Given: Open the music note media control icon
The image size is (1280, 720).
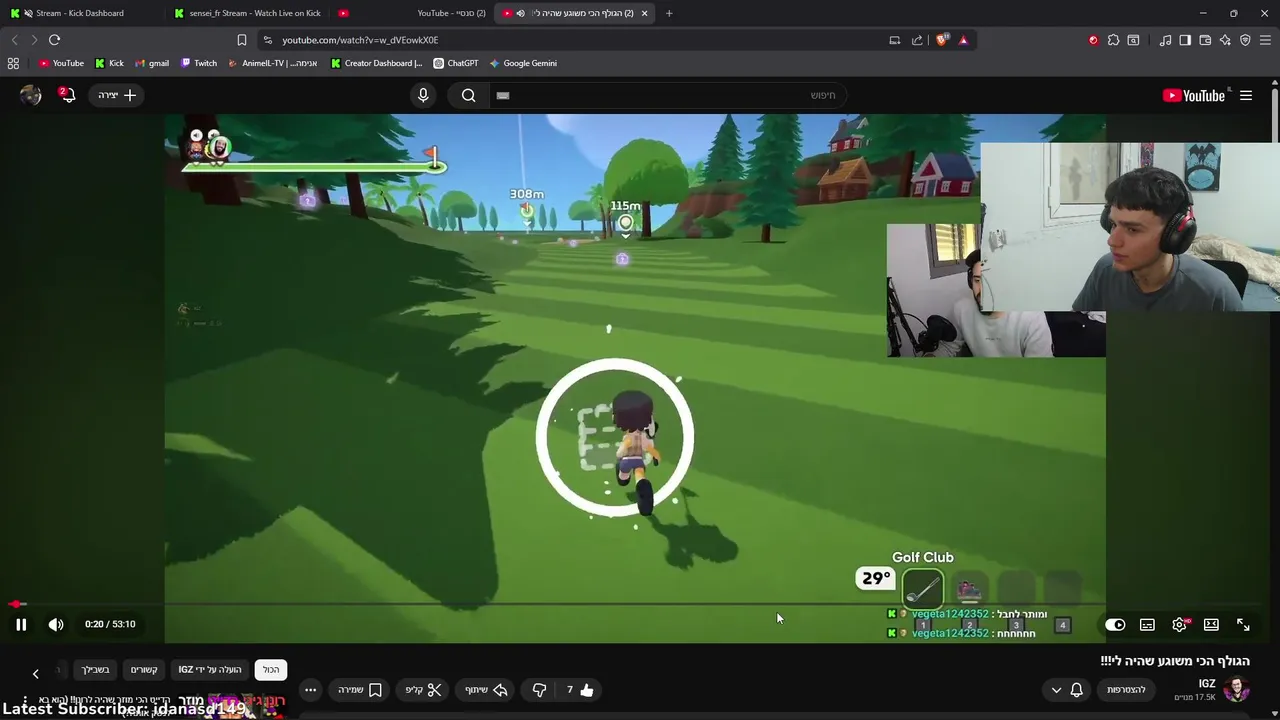Looking at the screenshot, I should click(1165, 40).
